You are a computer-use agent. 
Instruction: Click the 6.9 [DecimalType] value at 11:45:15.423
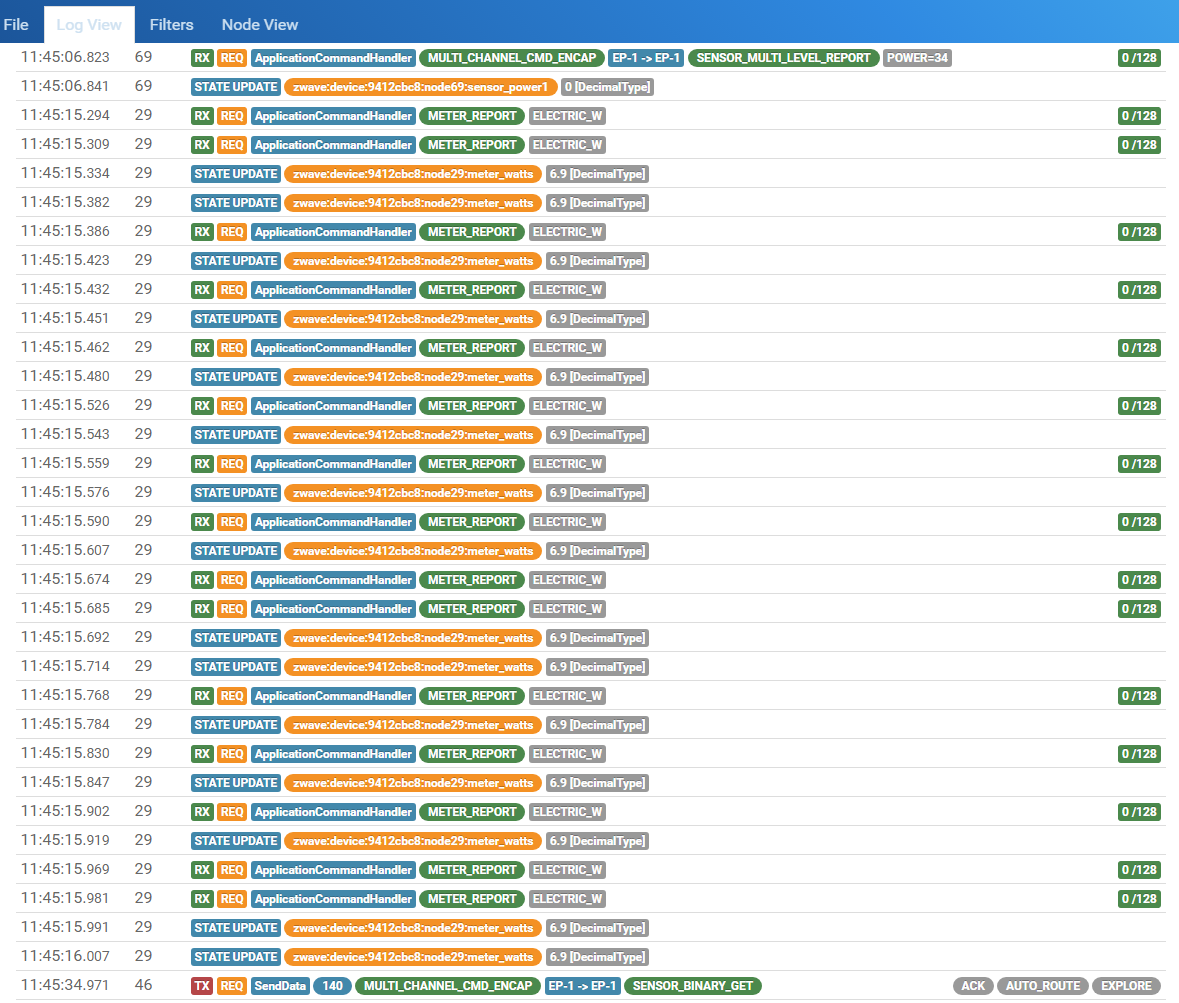click(597, 261)
